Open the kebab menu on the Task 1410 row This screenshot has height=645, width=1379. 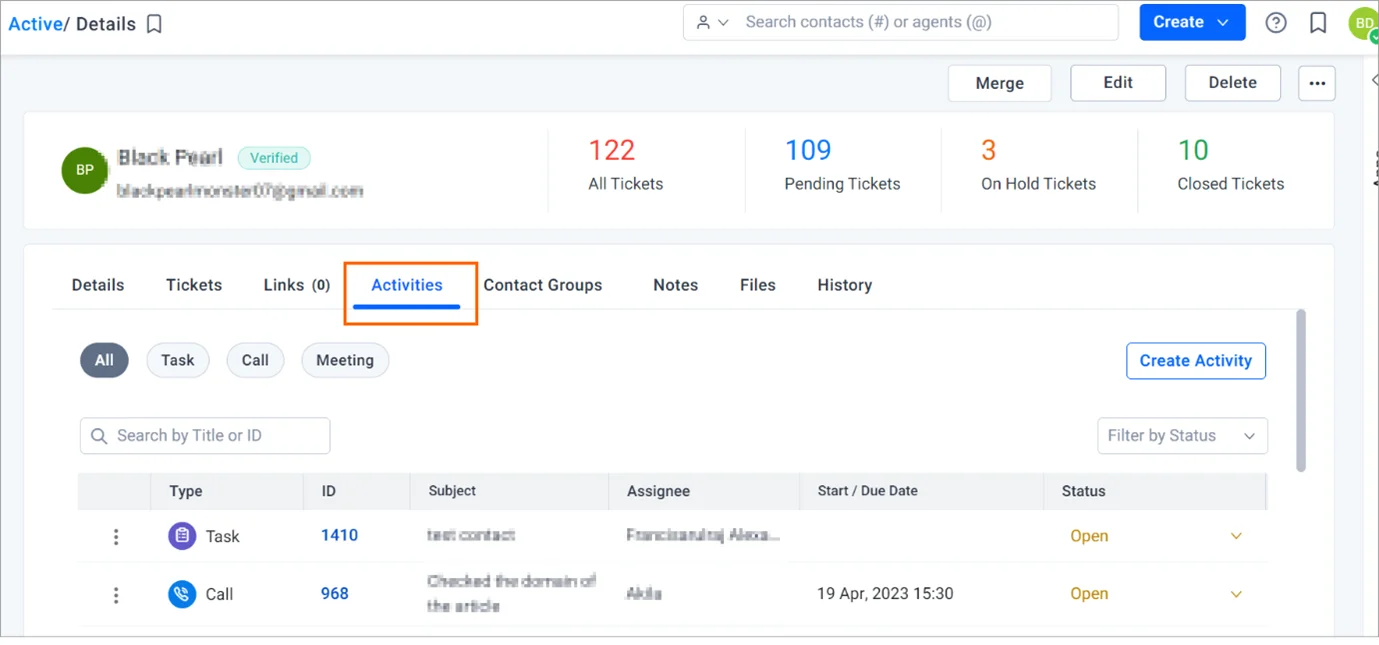point(116,536)
